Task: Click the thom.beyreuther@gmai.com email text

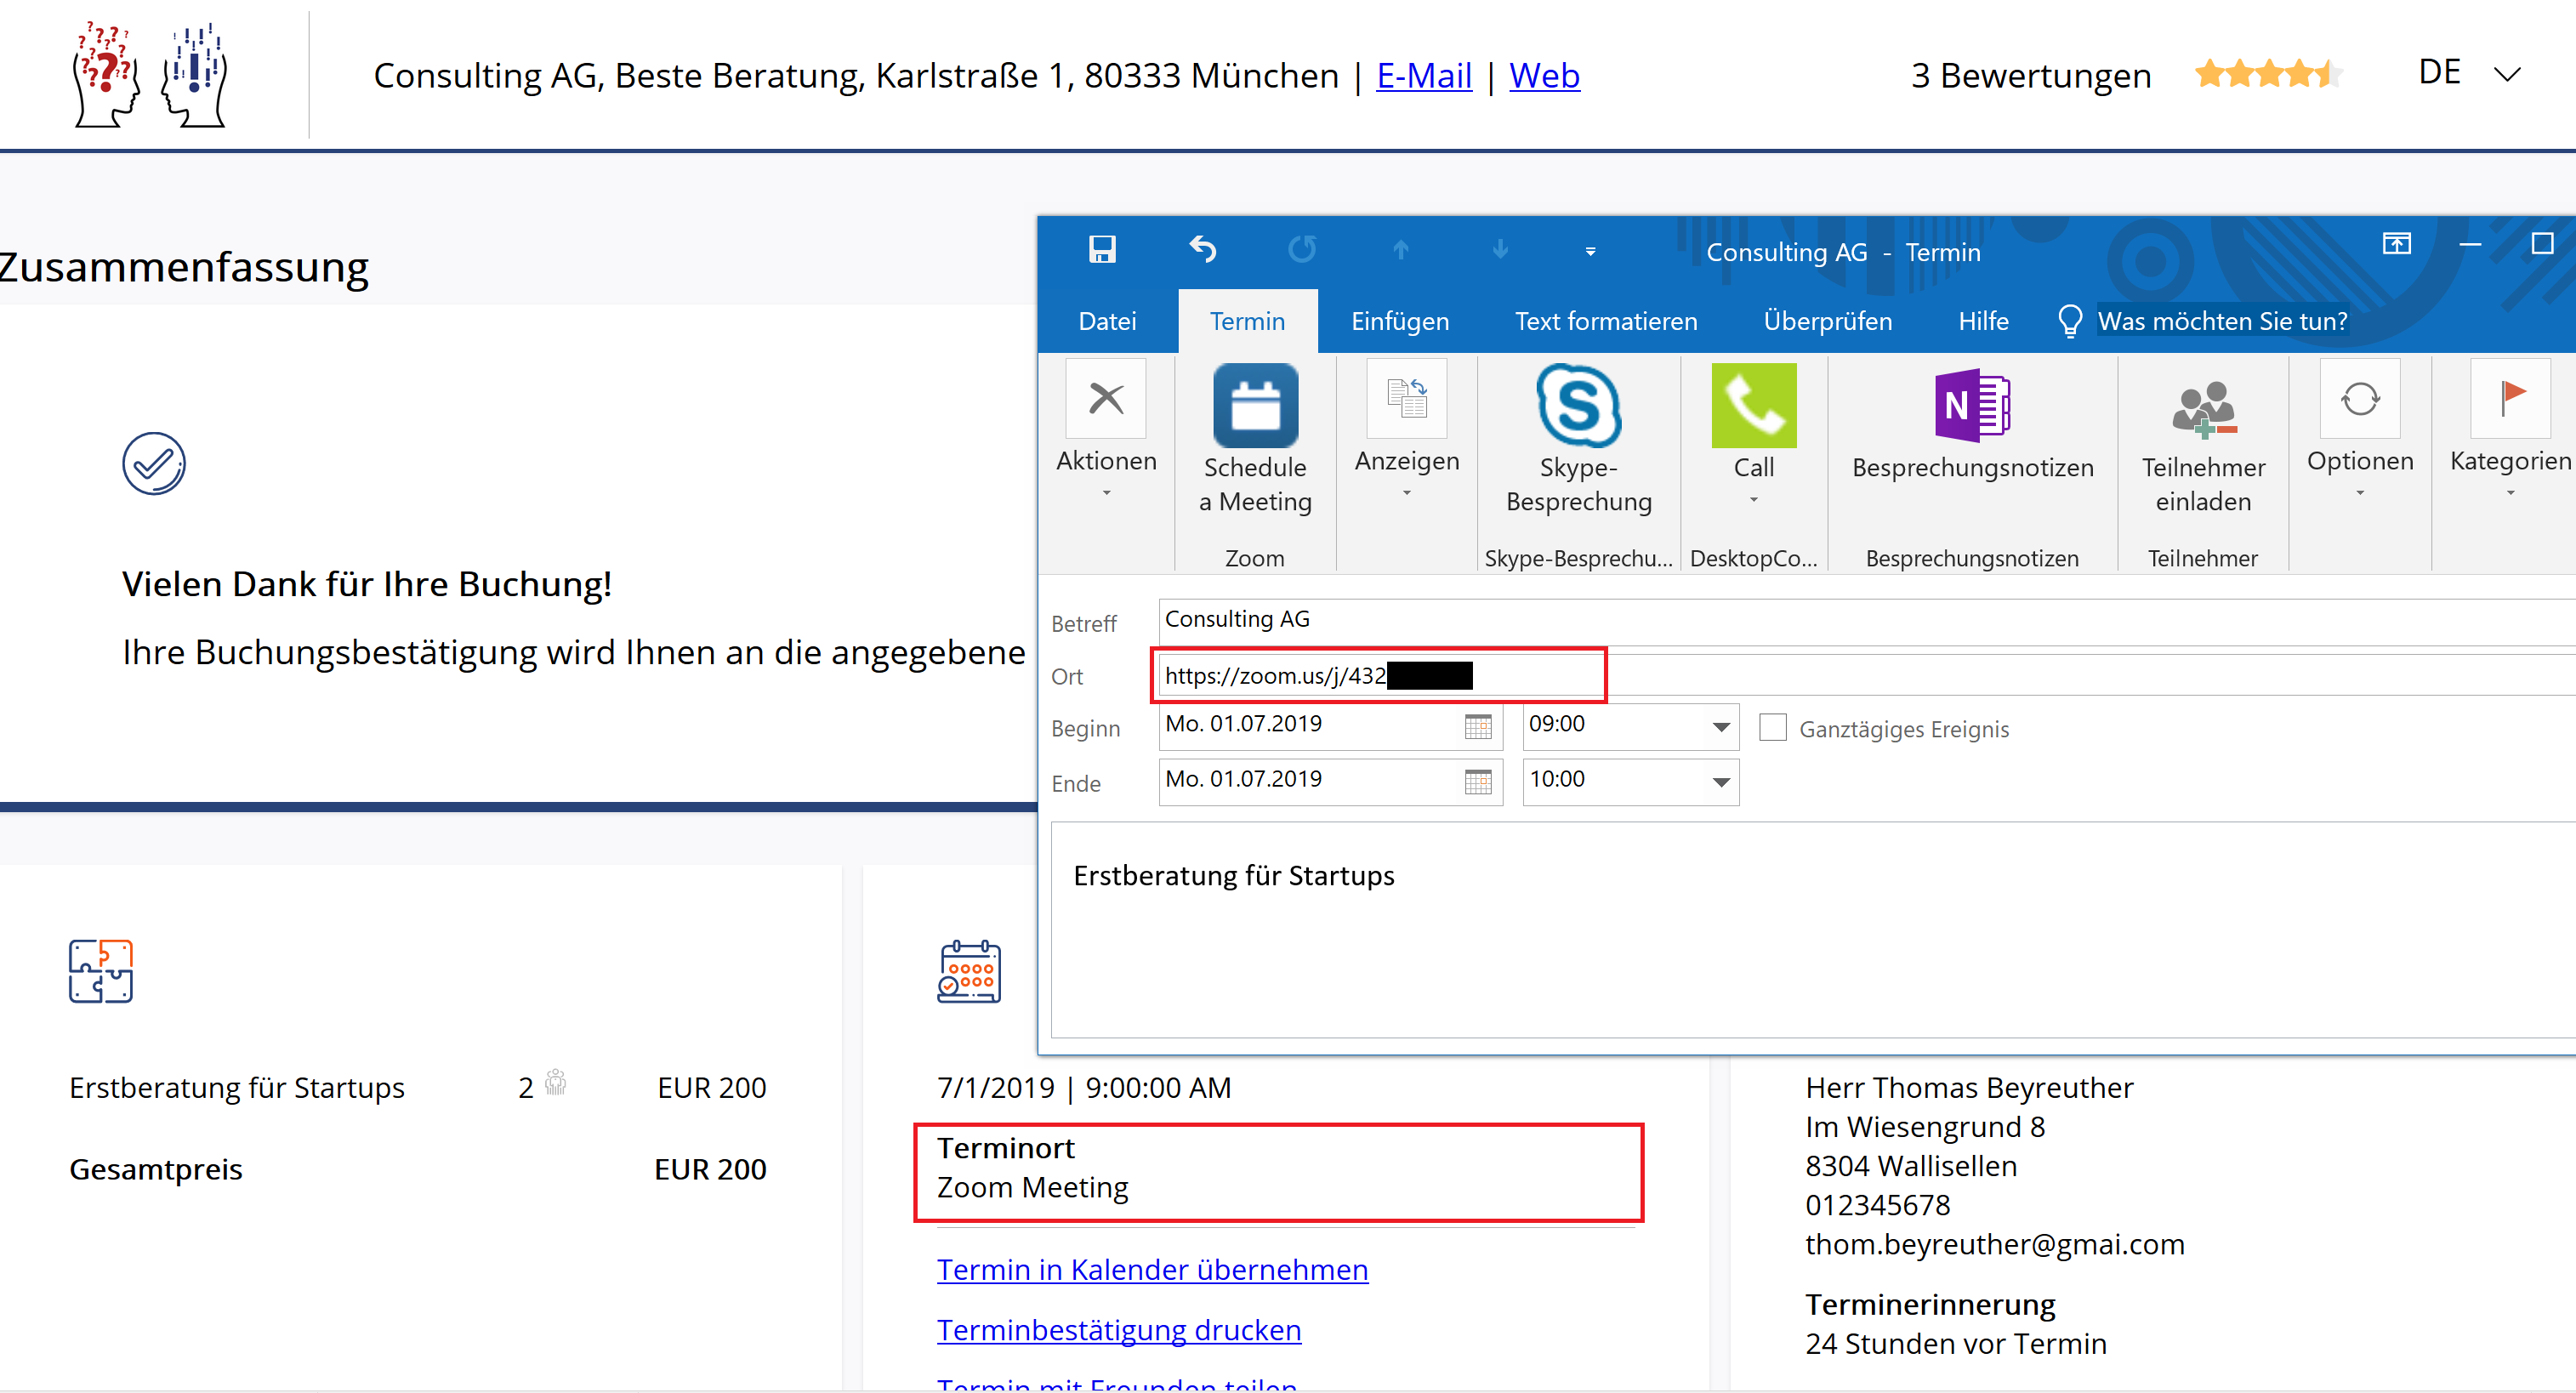Action: pyautogui.click(x=1994, y=1245)
